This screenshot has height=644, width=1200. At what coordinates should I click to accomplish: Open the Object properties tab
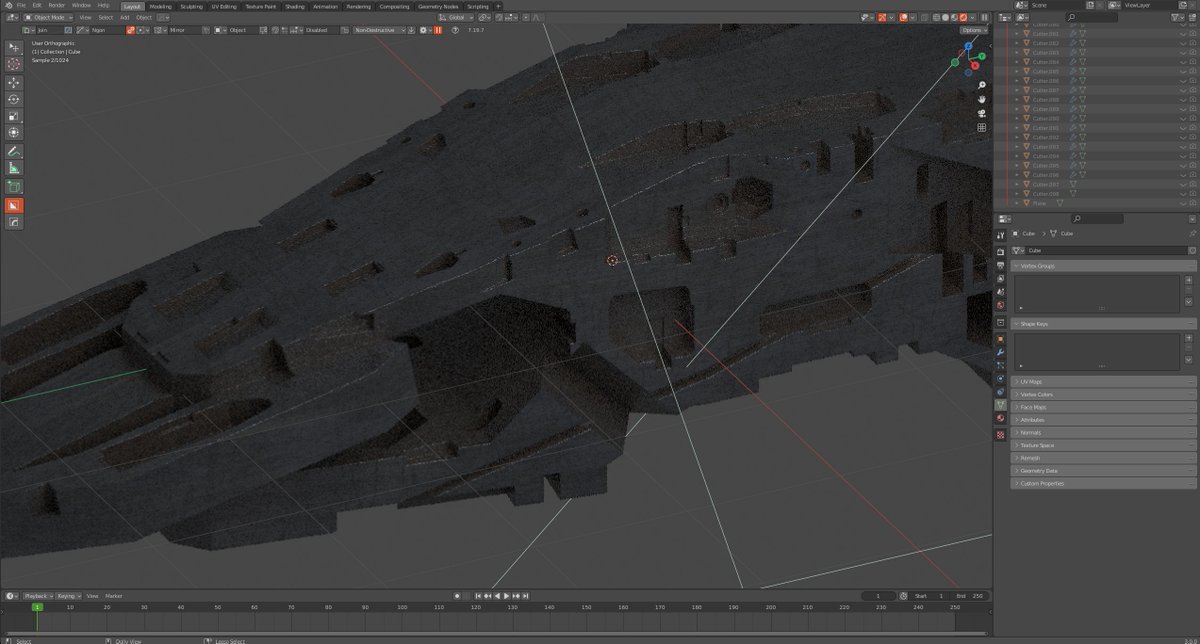coord(1001,339)
